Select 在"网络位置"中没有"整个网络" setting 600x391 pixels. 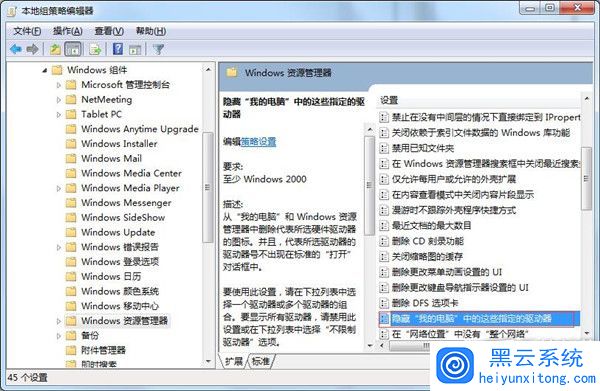pyautogui.click(x=460, y=334)
